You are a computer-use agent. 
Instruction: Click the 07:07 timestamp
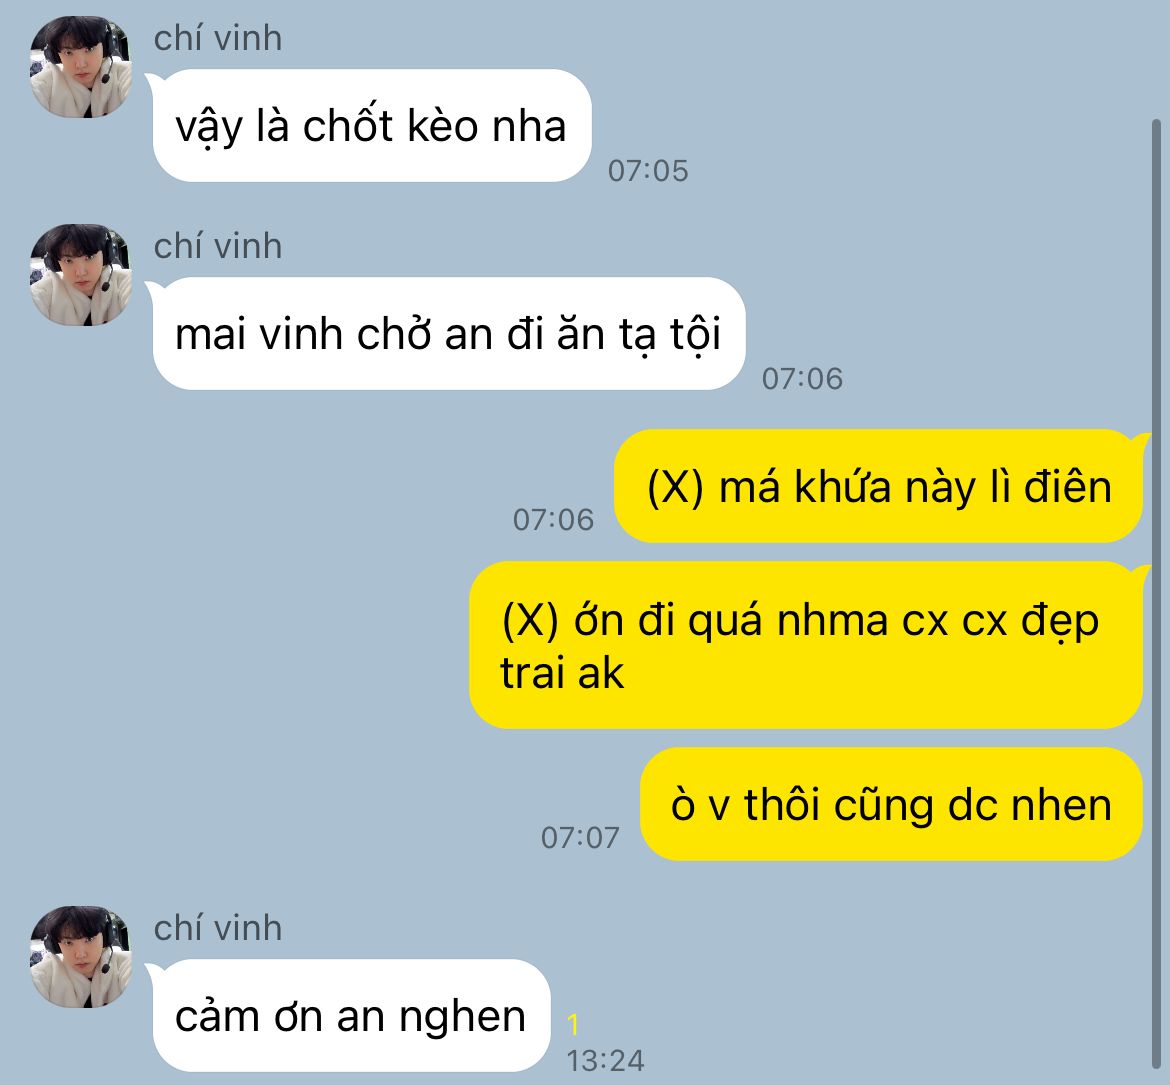click(581, 838)
